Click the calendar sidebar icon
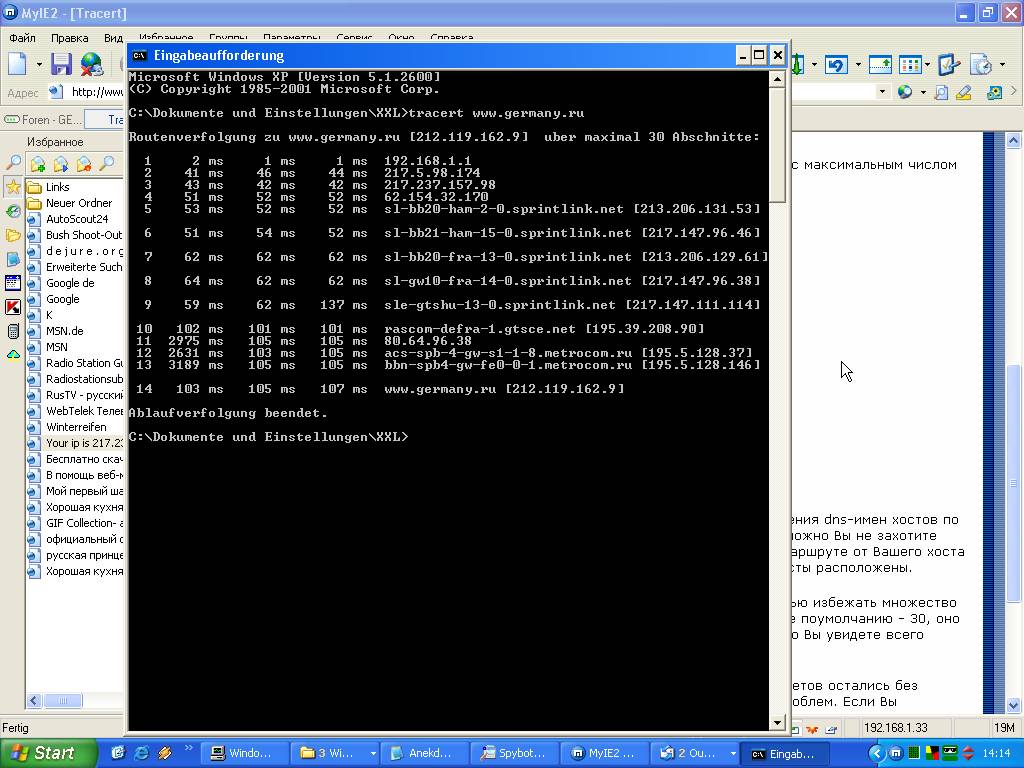Viewport: 1024px width, 768px height. [13, 283]
